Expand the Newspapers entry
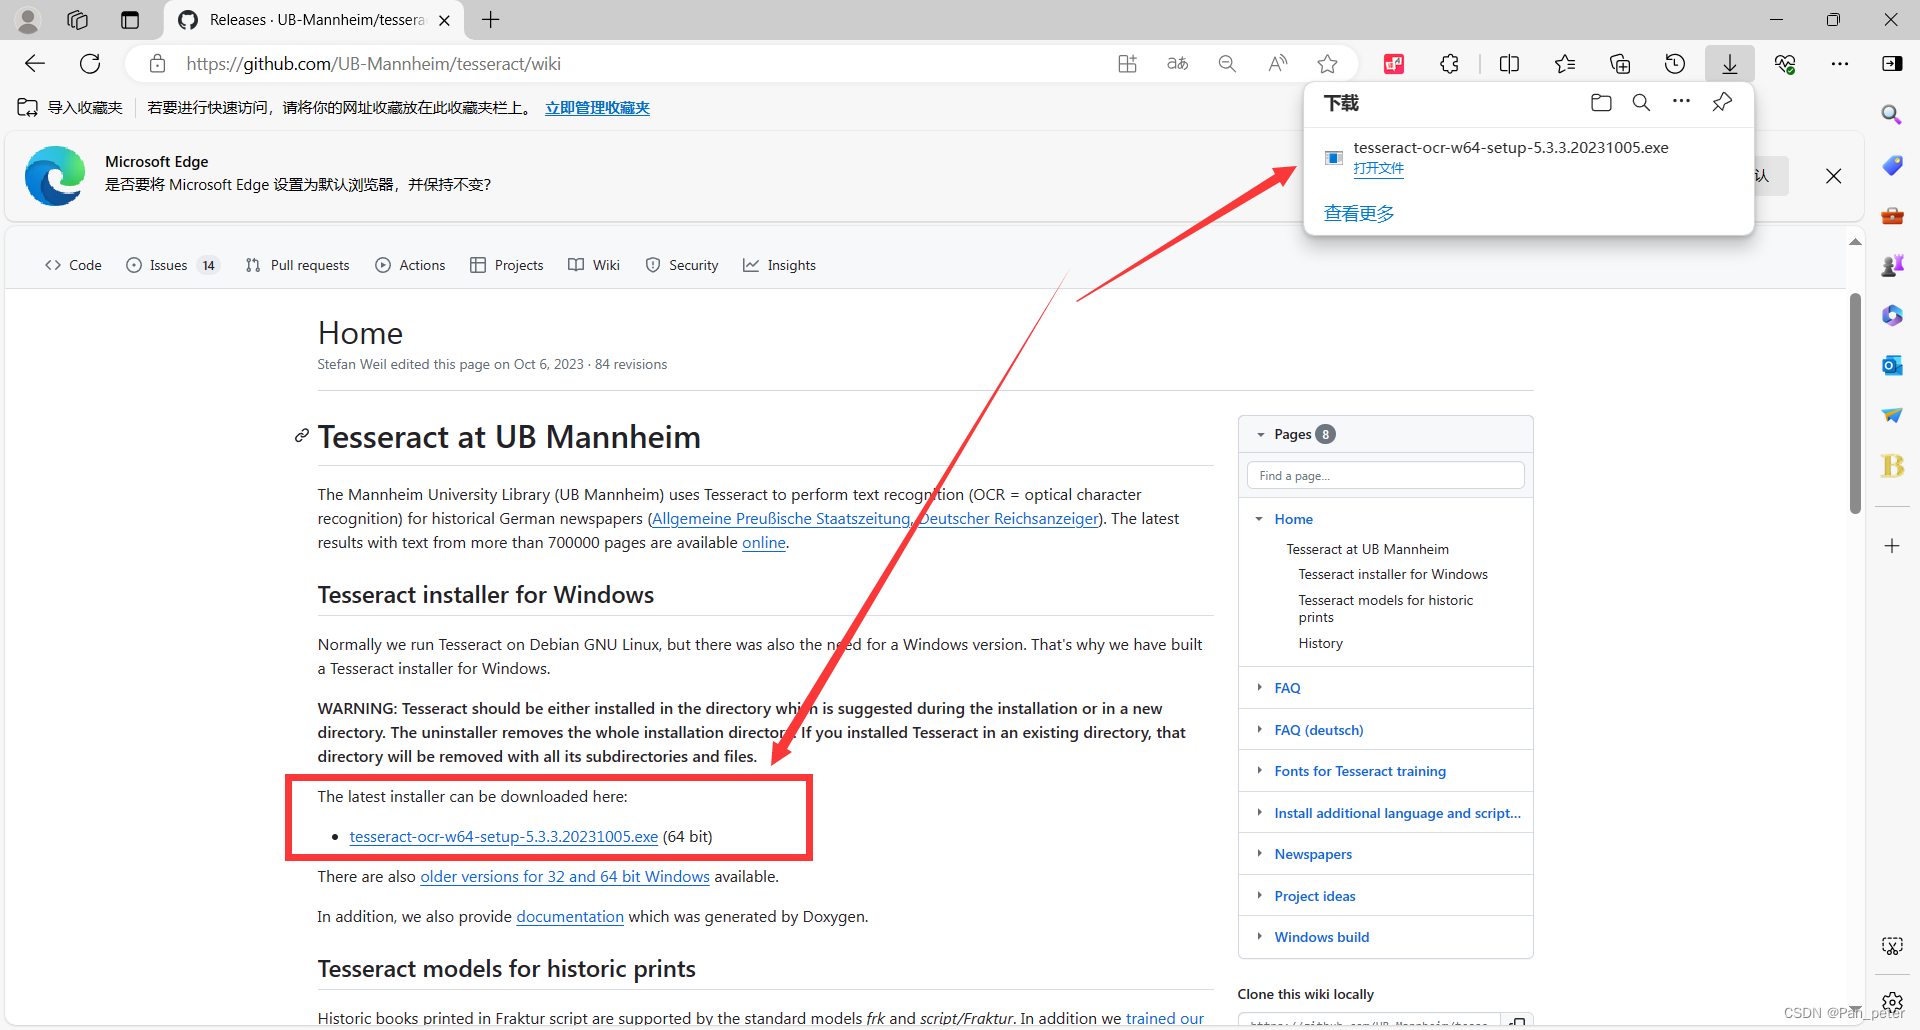1920x1030 pixels. [1259, 853]
